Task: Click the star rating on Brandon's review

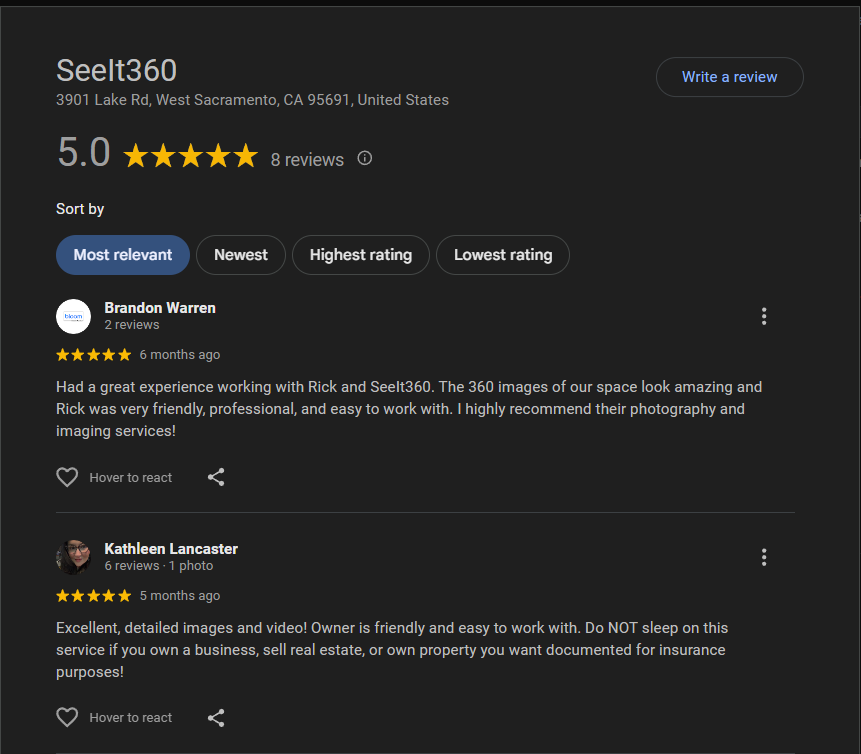Action: [93, 354]
